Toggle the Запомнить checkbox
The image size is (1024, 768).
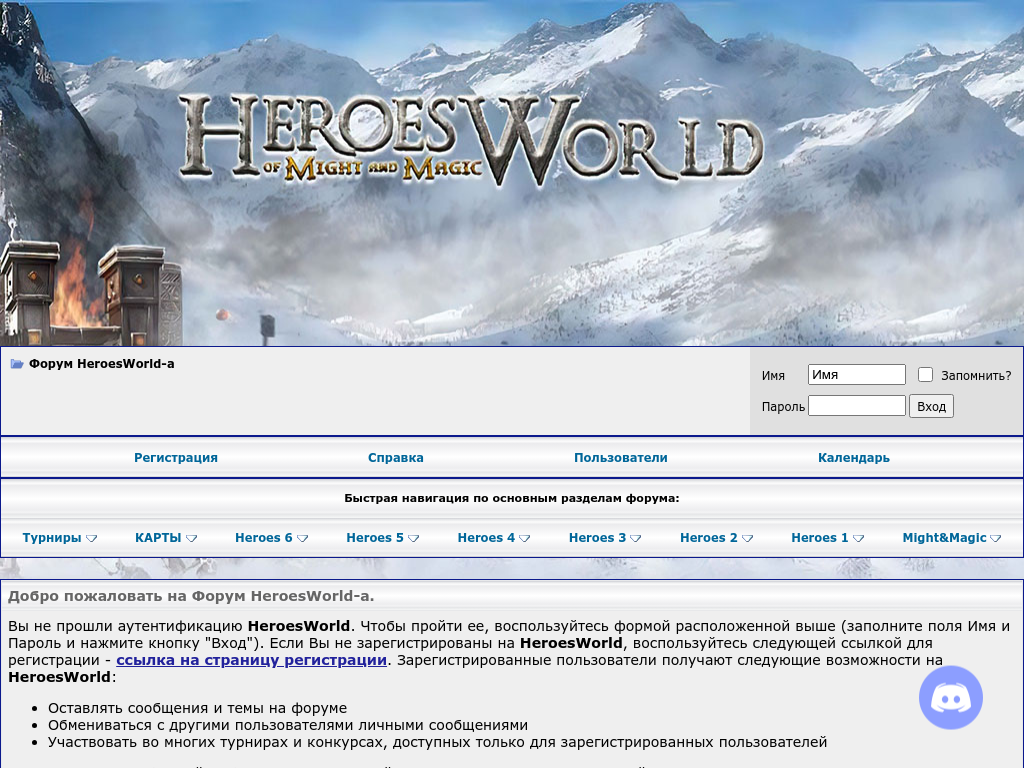point(925,375)
